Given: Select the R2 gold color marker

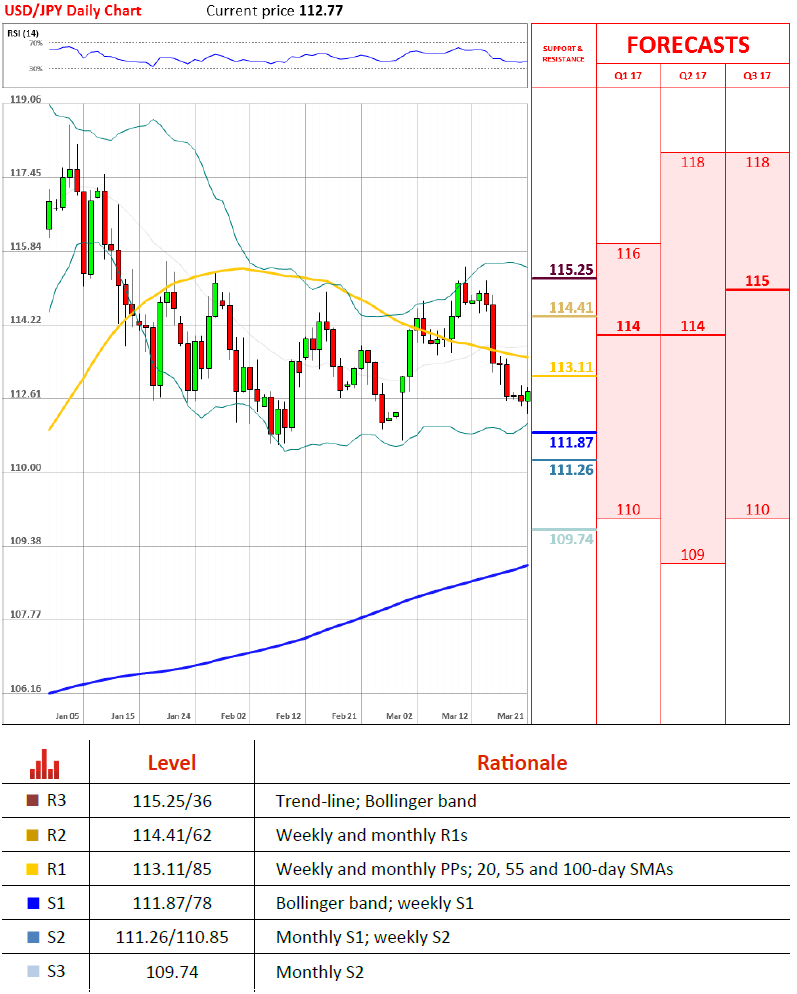Looking at the screenshot, I should 35,835.
